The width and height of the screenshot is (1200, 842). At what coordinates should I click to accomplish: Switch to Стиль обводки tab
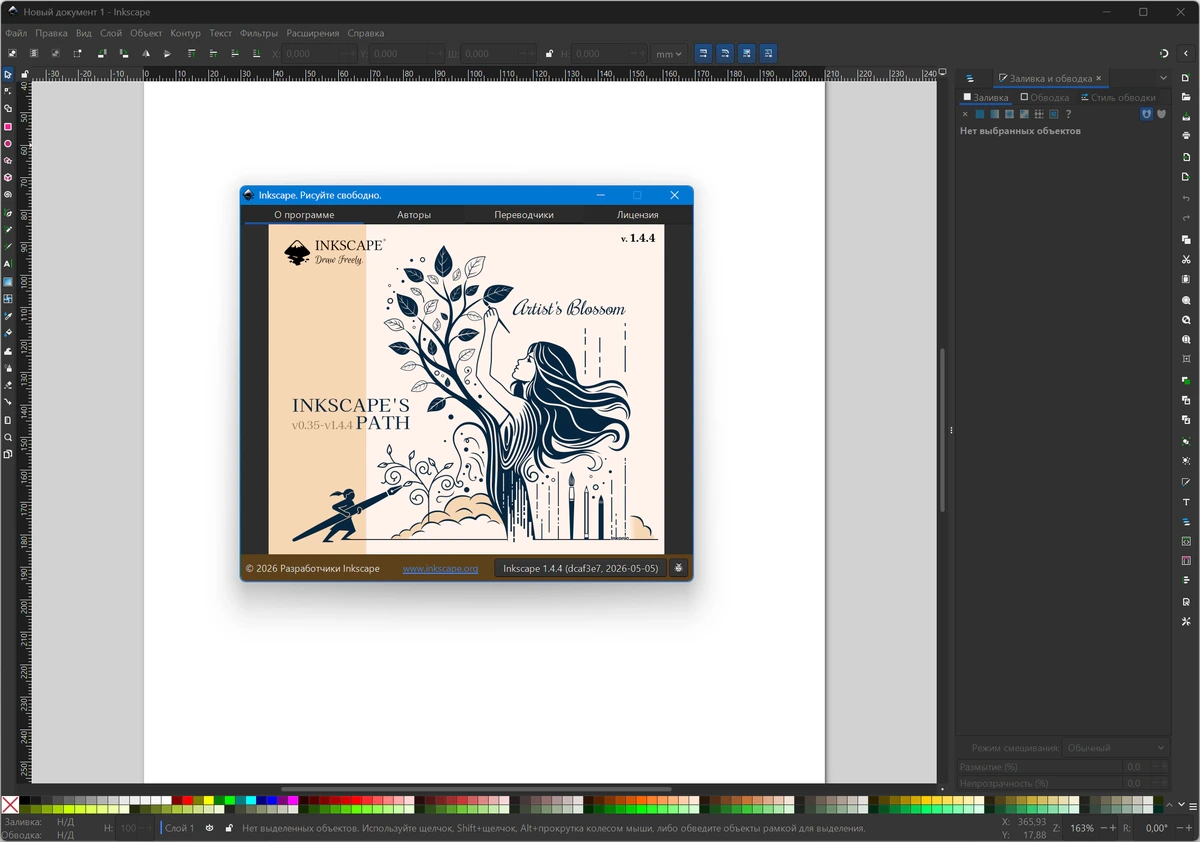(1117, 98)
